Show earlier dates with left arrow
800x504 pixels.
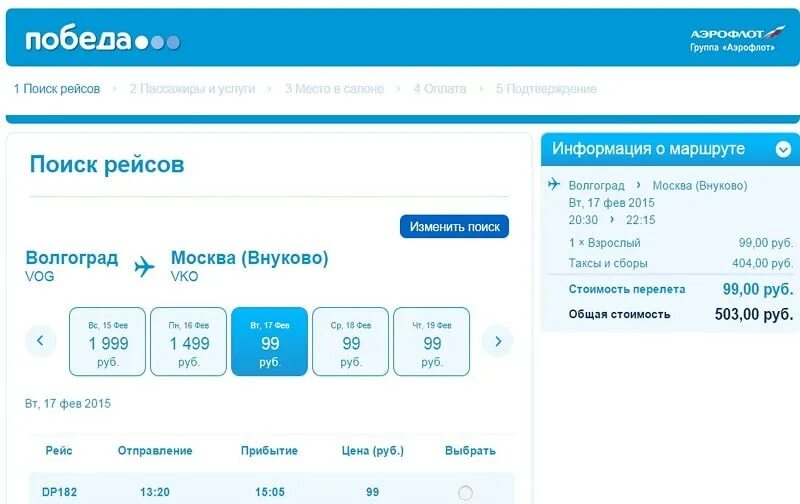40,341
